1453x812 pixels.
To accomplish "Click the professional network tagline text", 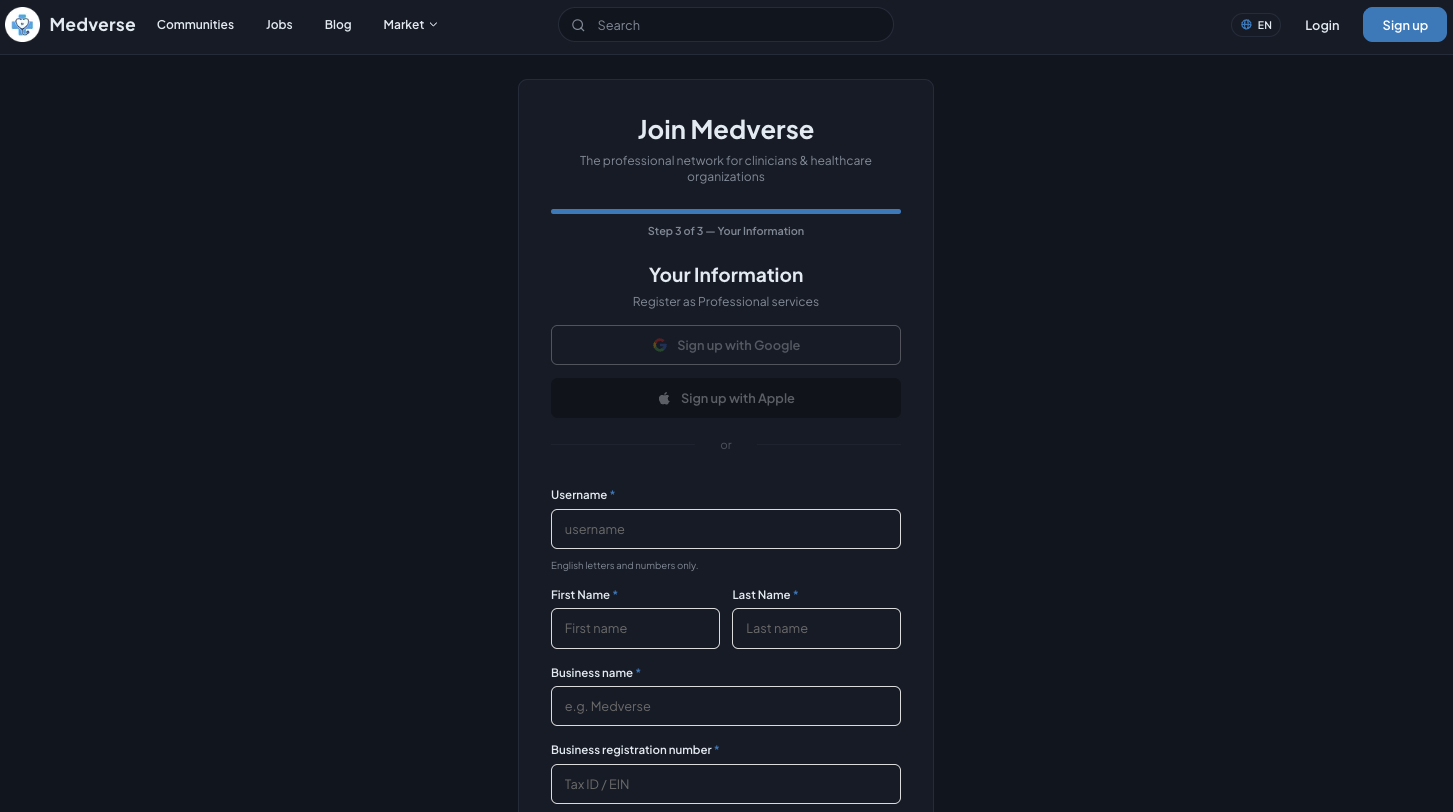I will pos(726,168).
